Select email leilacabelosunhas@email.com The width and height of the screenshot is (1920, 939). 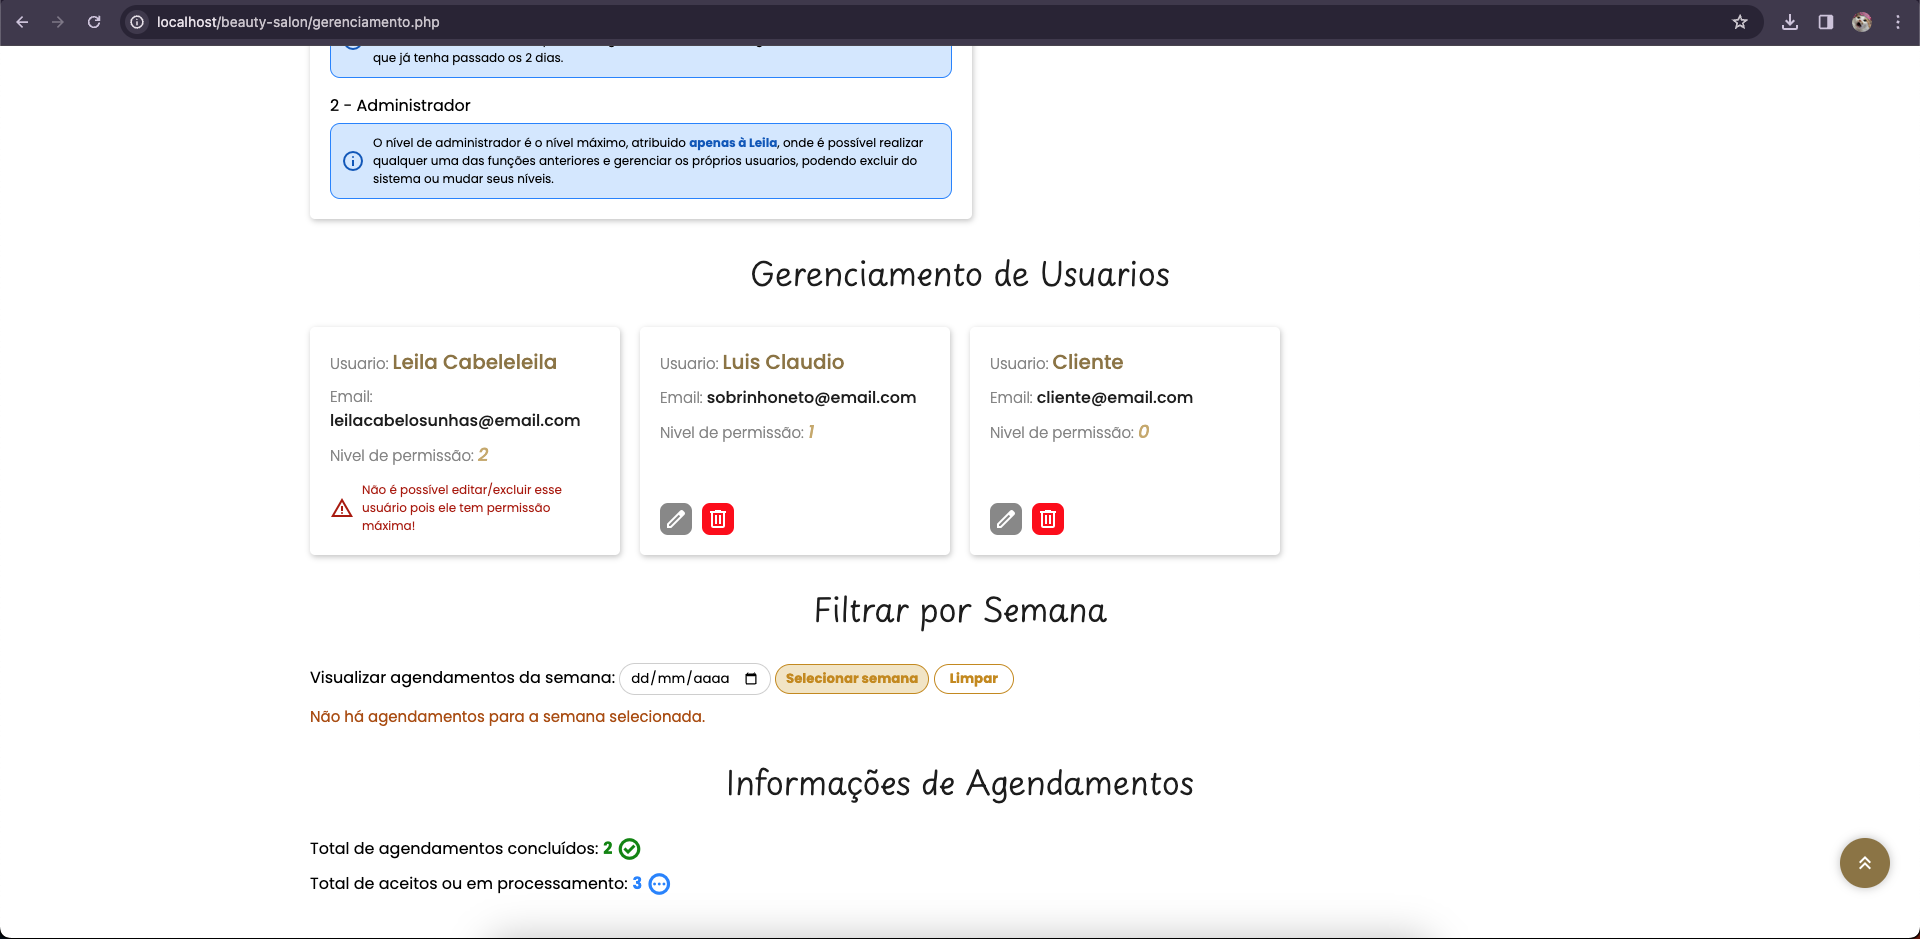pos(455,421)
